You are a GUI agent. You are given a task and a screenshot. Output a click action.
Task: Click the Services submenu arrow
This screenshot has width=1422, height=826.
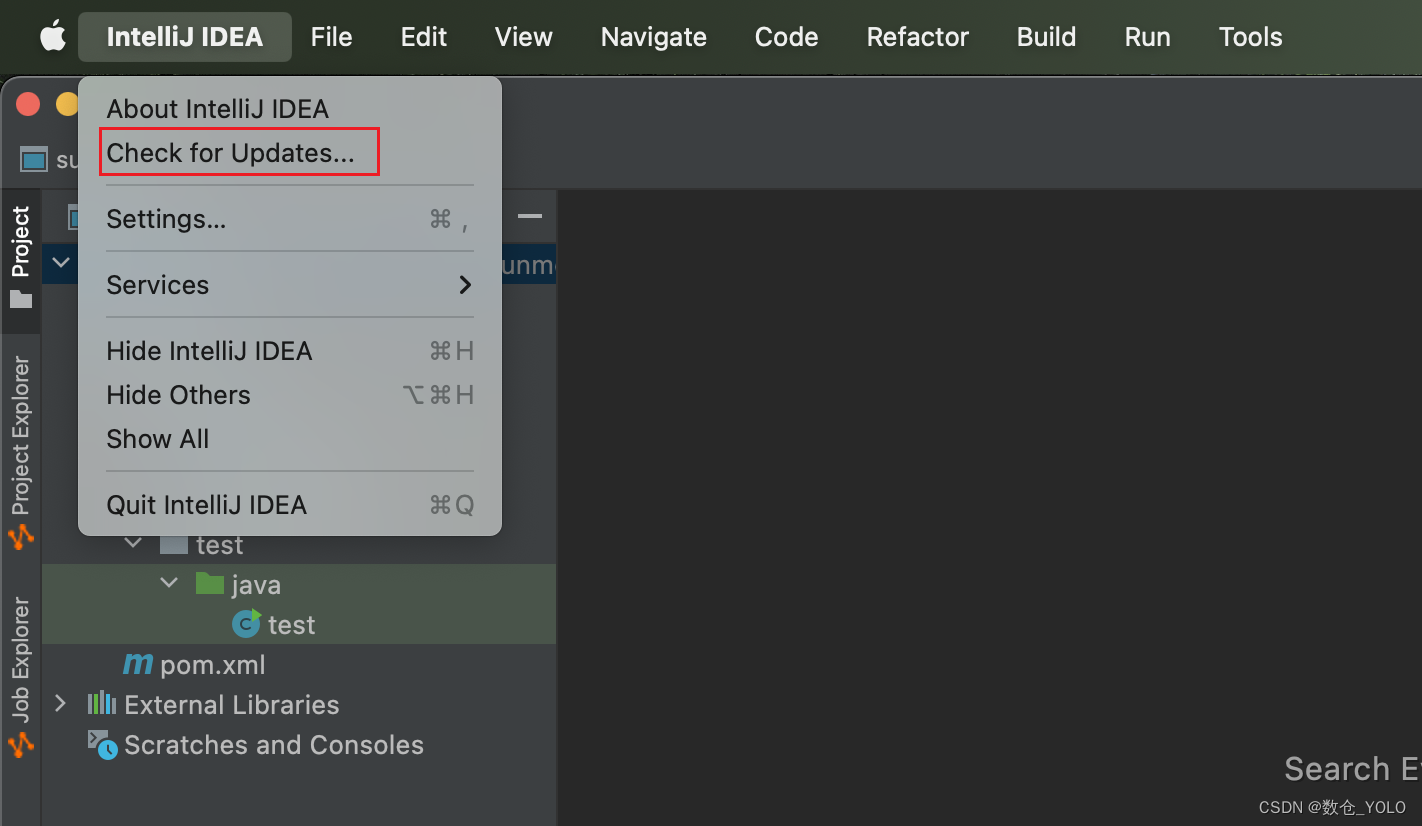click(x=465, y=285)
